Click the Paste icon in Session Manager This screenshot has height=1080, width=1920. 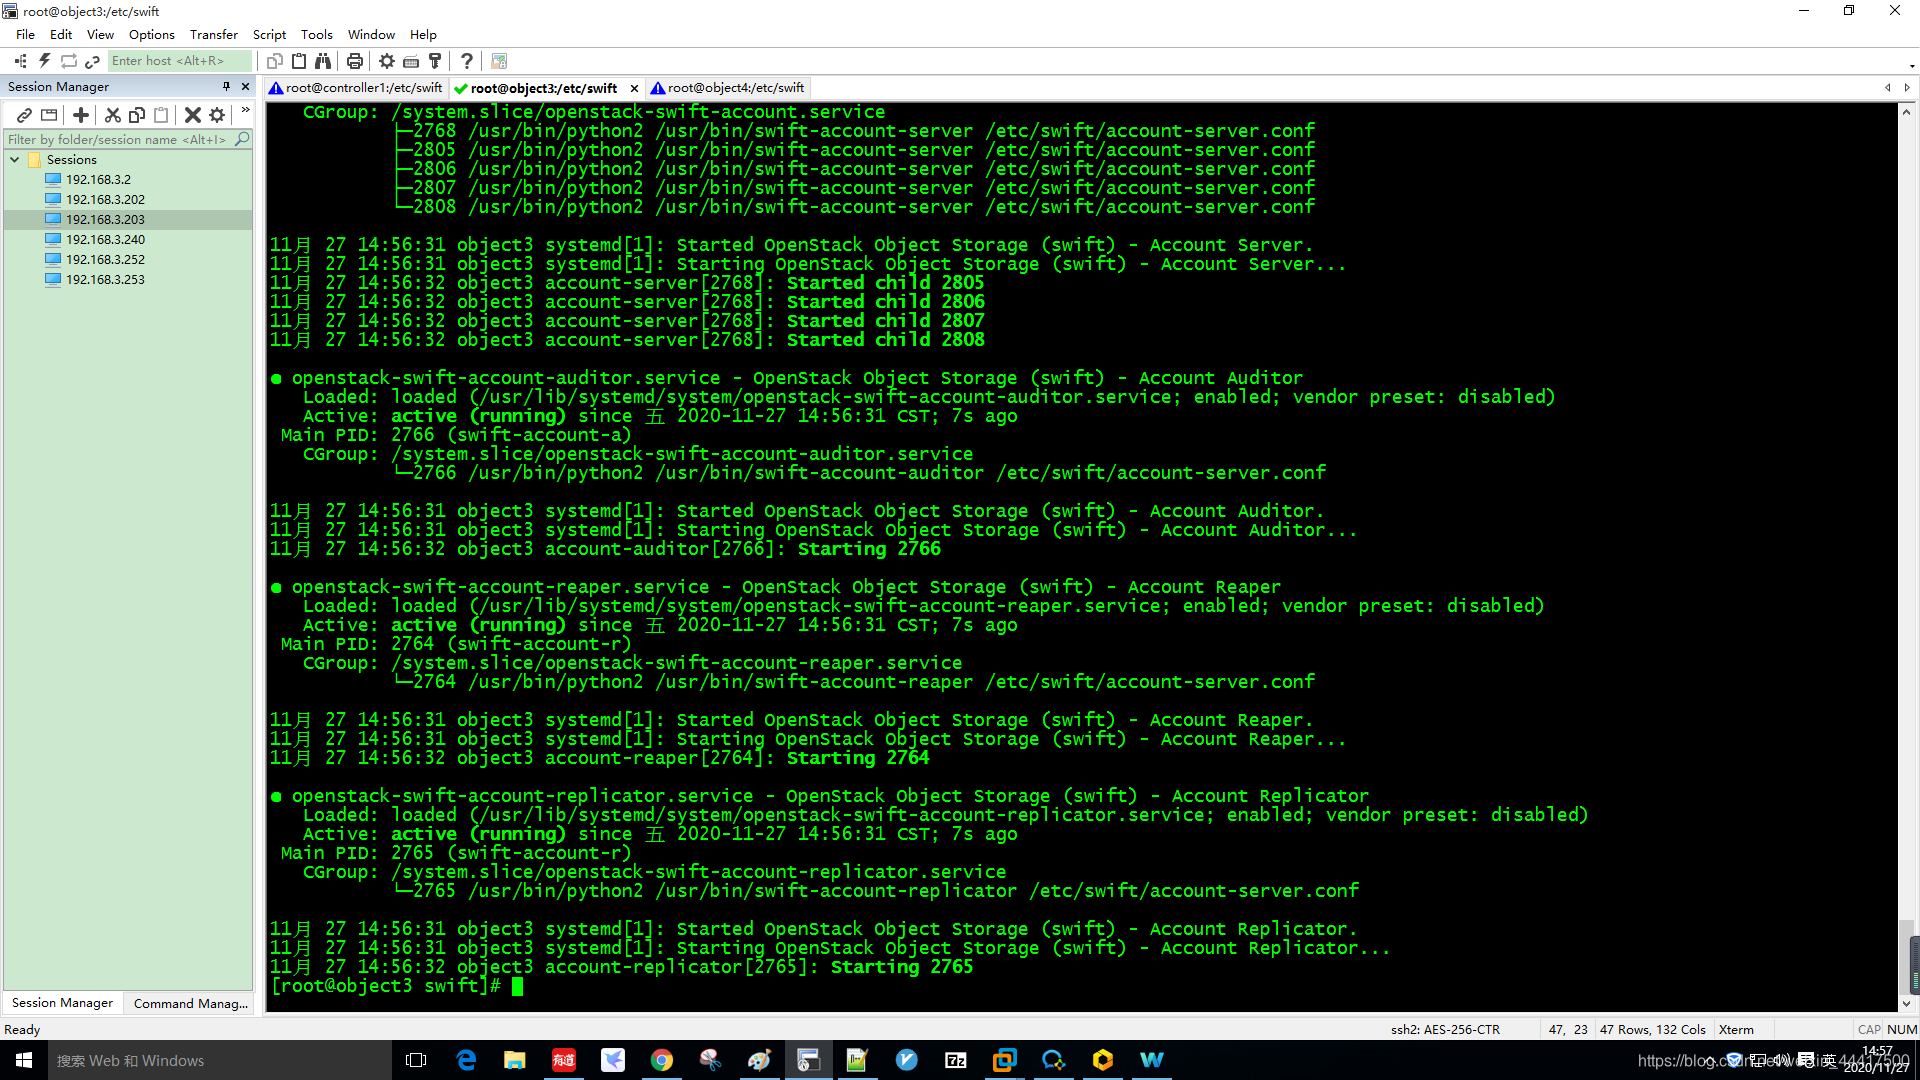coord(161,115)
